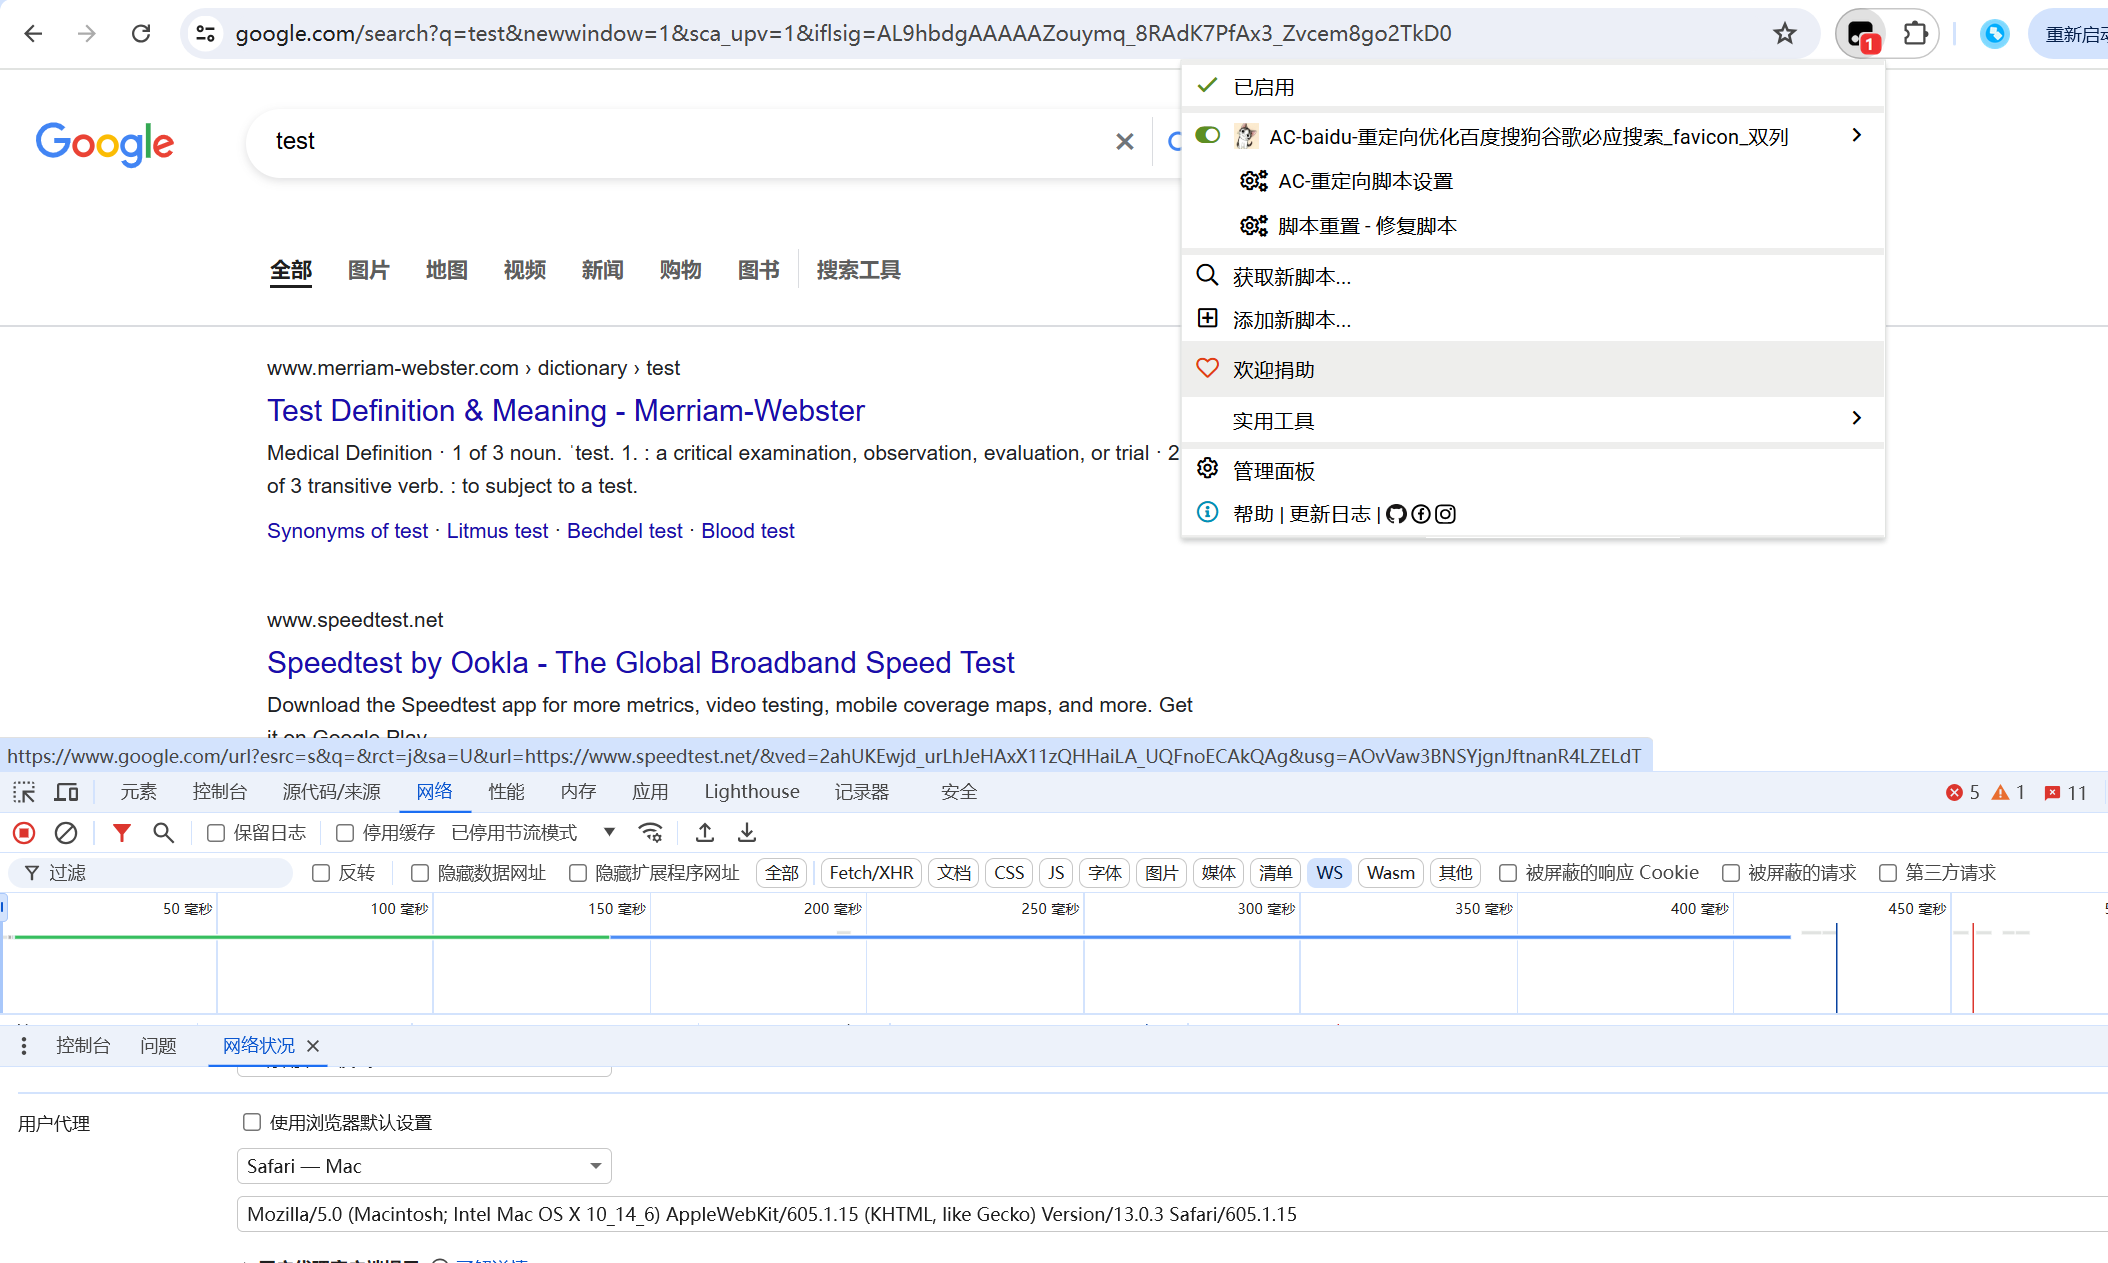Image resolution: width=2108 pixels, height=1263 pixels.
Task: Click the red load marker in timeline
Action: (x=1972, y=968)
